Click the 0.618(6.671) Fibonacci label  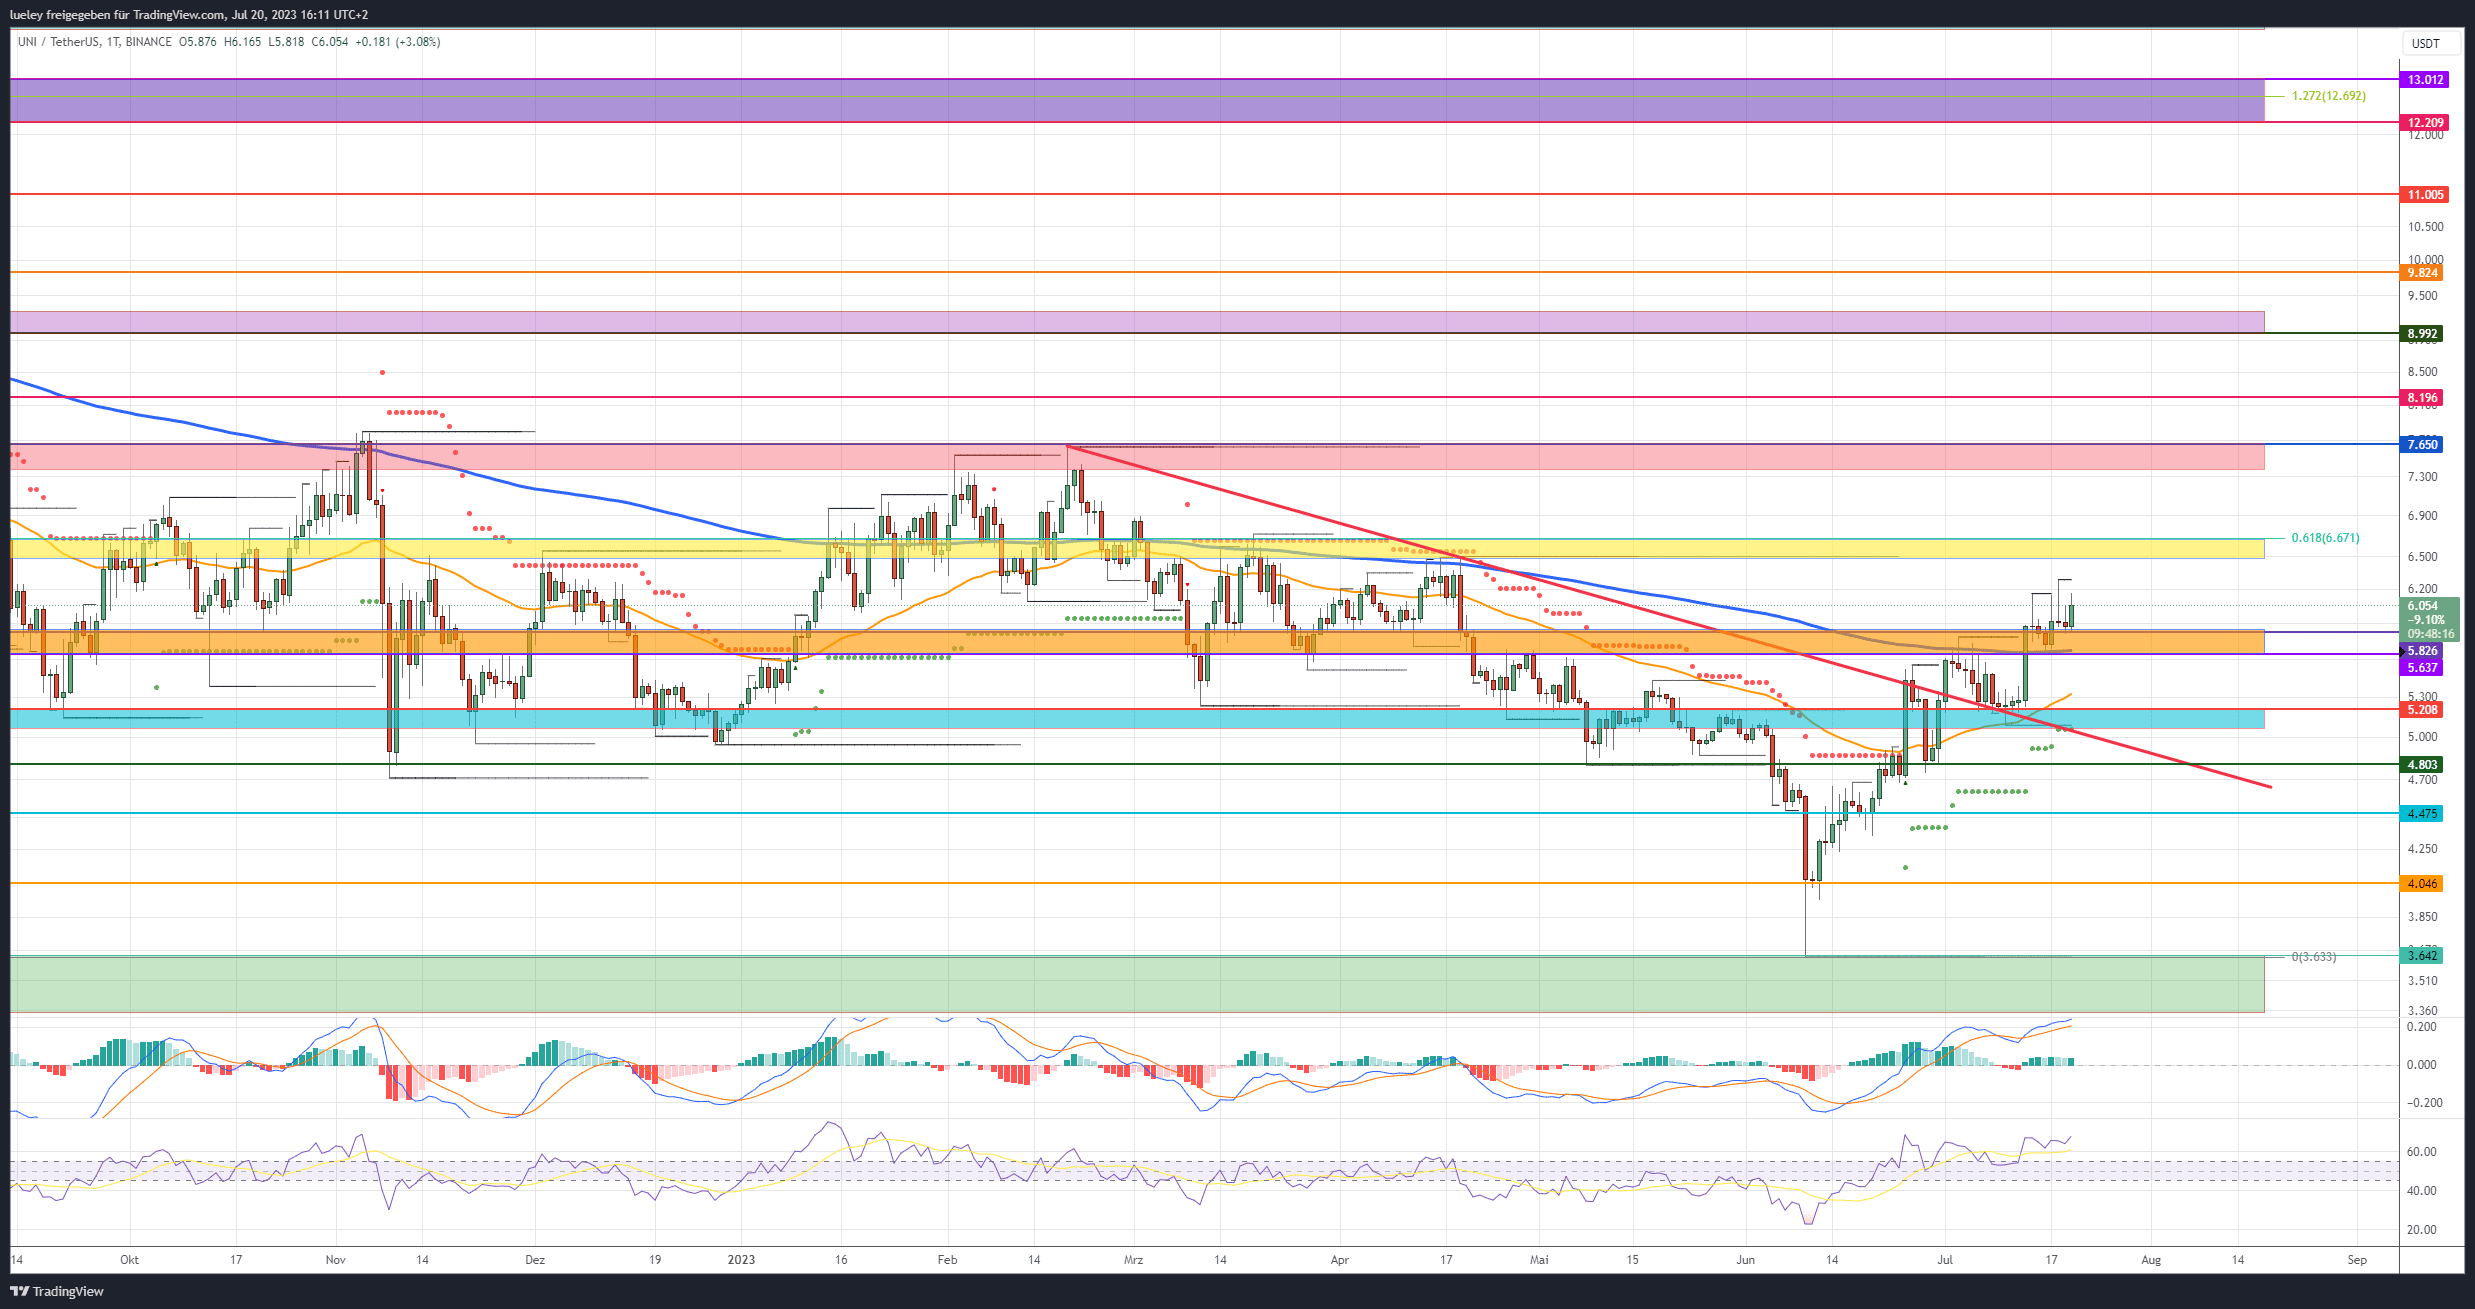click(x=2325, y=538)
